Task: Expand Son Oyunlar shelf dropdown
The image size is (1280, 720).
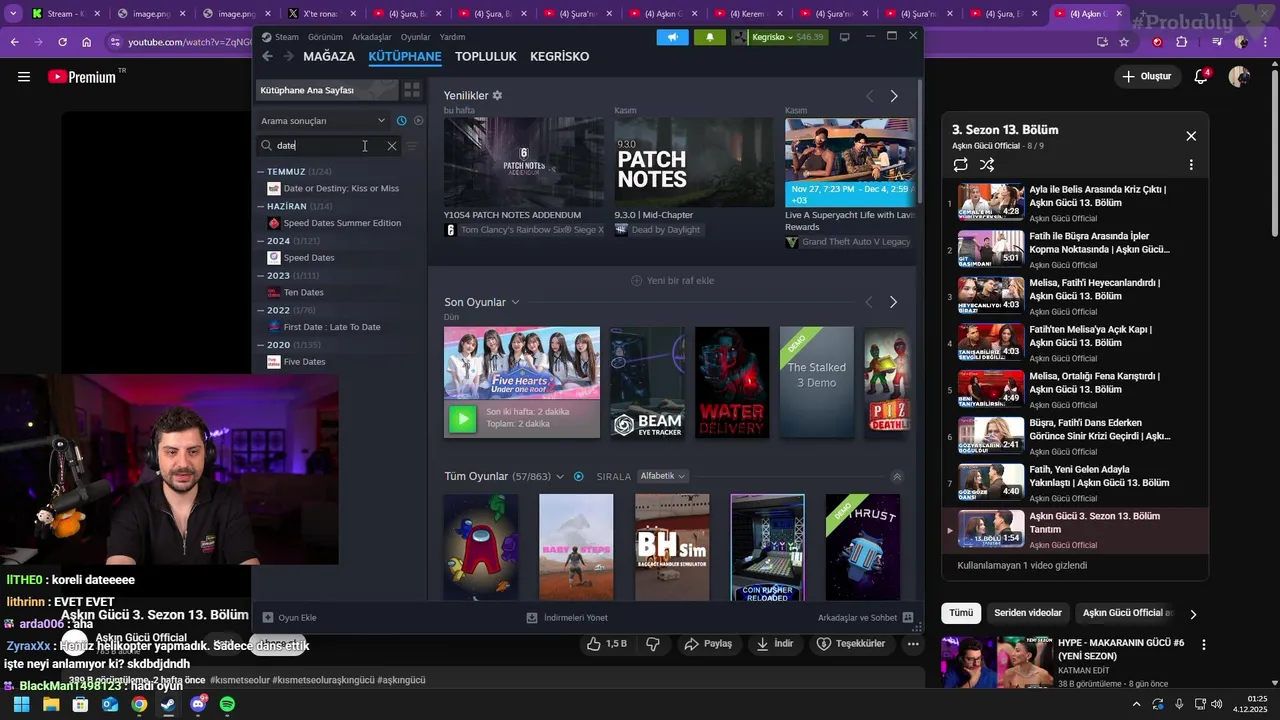Action: pos(516,302)
